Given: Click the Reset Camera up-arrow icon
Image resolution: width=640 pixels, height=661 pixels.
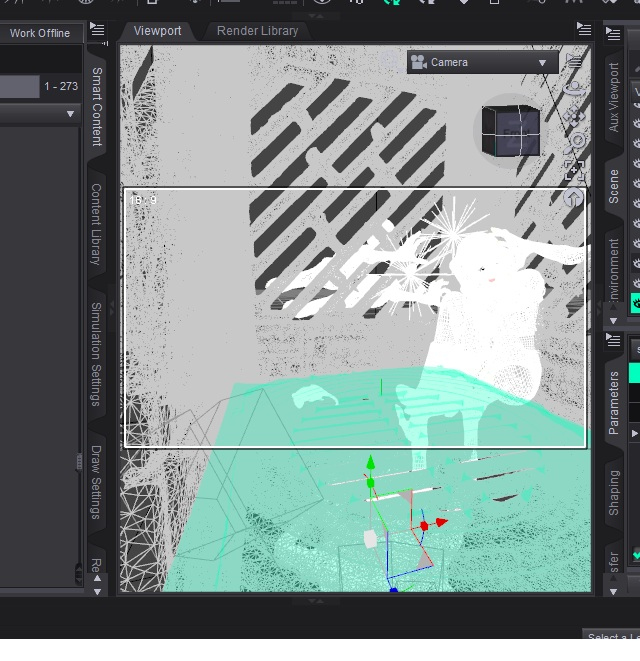Looking at the screenshot, I should point(573,198).
